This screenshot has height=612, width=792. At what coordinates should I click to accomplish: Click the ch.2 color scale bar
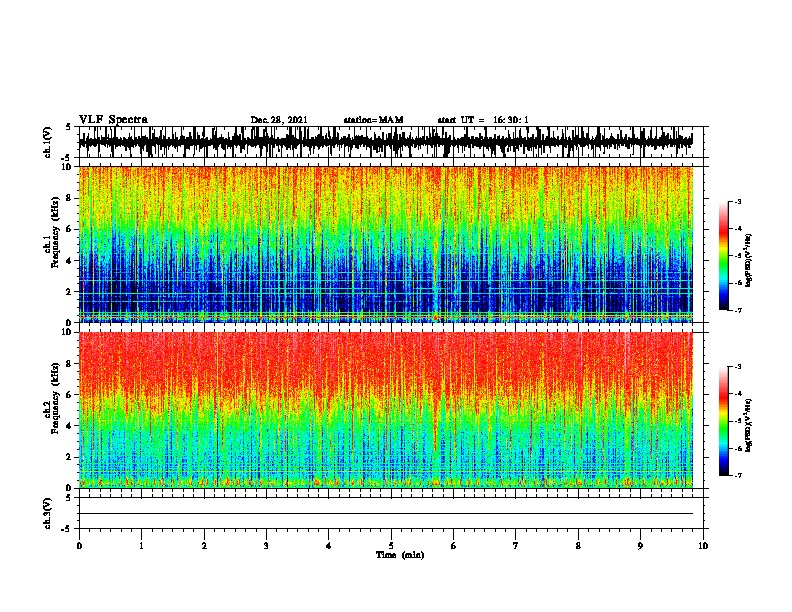724,421
